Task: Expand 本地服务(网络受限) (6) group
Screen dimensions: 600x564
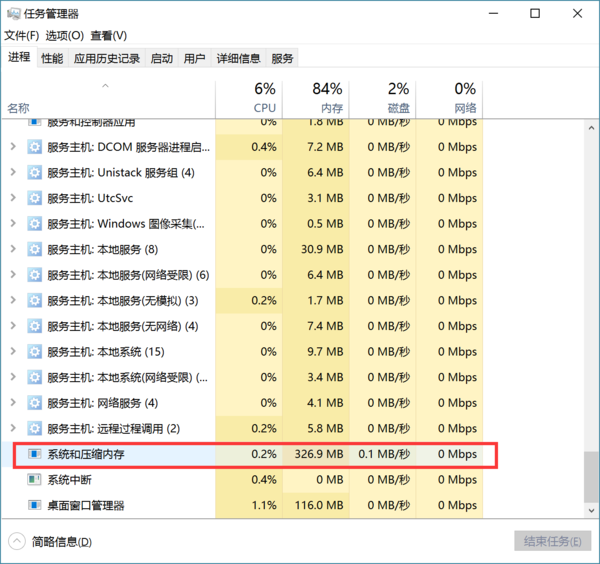Action: 13,275
